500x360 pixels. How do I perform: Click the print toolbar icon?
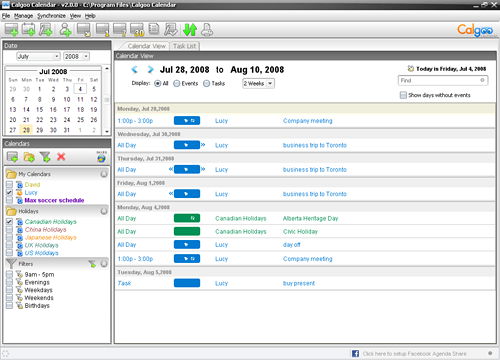207,30
